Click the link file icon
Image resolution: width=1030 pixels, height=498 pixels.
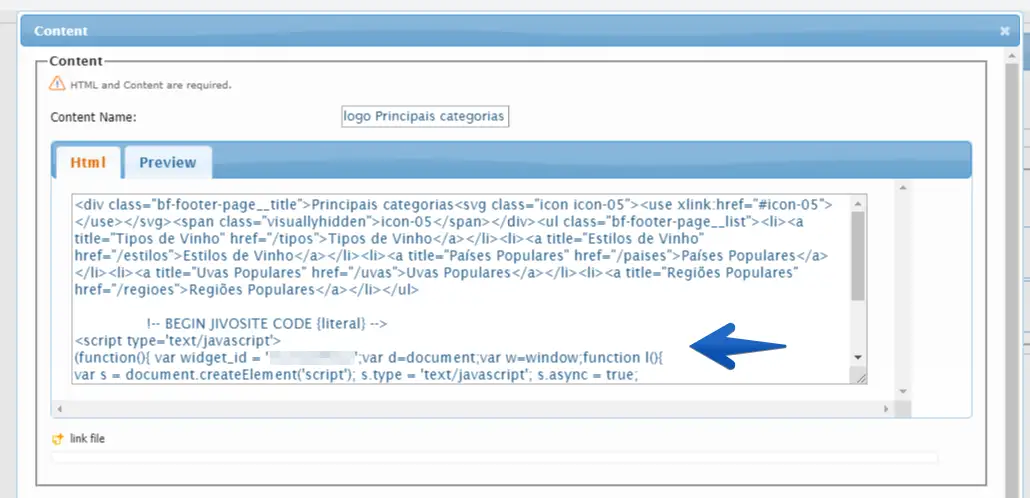pyautogui.click(x=58, y=439)
